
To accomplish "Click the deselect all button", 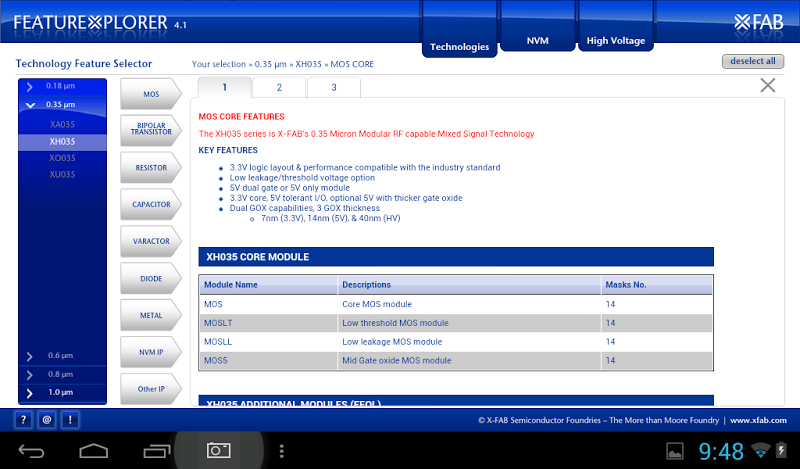I will [753, 61].
